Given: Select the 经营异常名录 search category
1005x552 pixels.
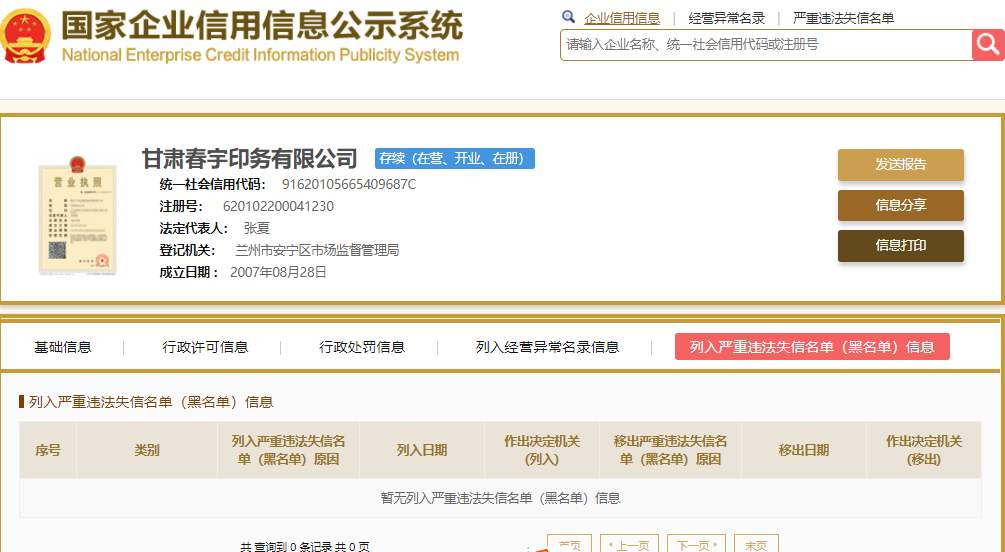Looking at the screenshot, I should [x=726, y=18].
